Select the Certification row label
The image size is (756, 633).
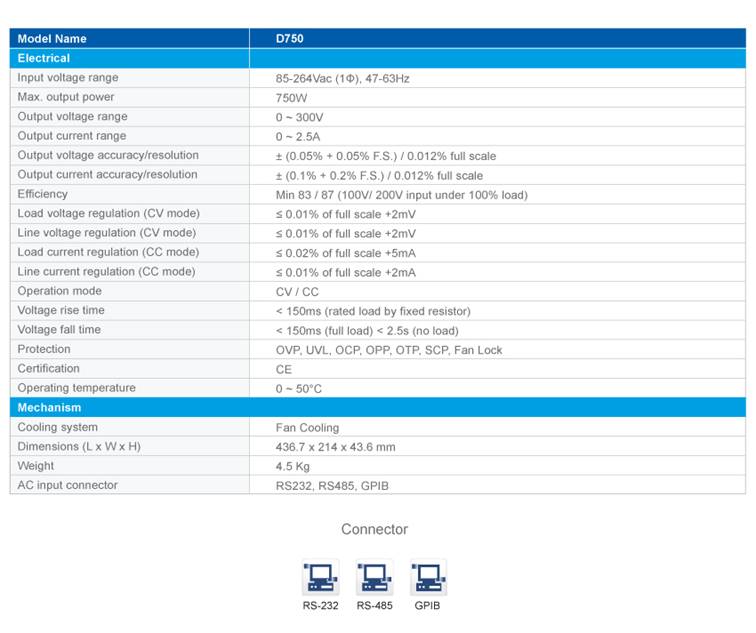[49, 369]
